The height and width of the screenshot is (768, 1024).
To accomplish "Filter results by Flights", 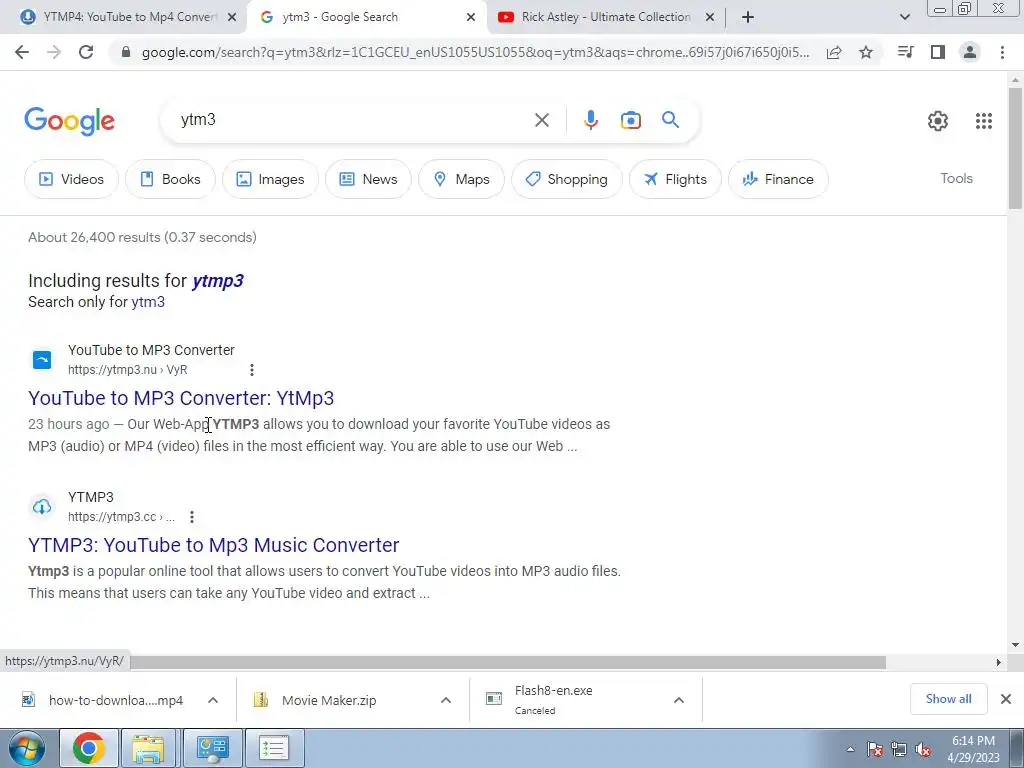I will pyautogui.click(x=675, y=179).
